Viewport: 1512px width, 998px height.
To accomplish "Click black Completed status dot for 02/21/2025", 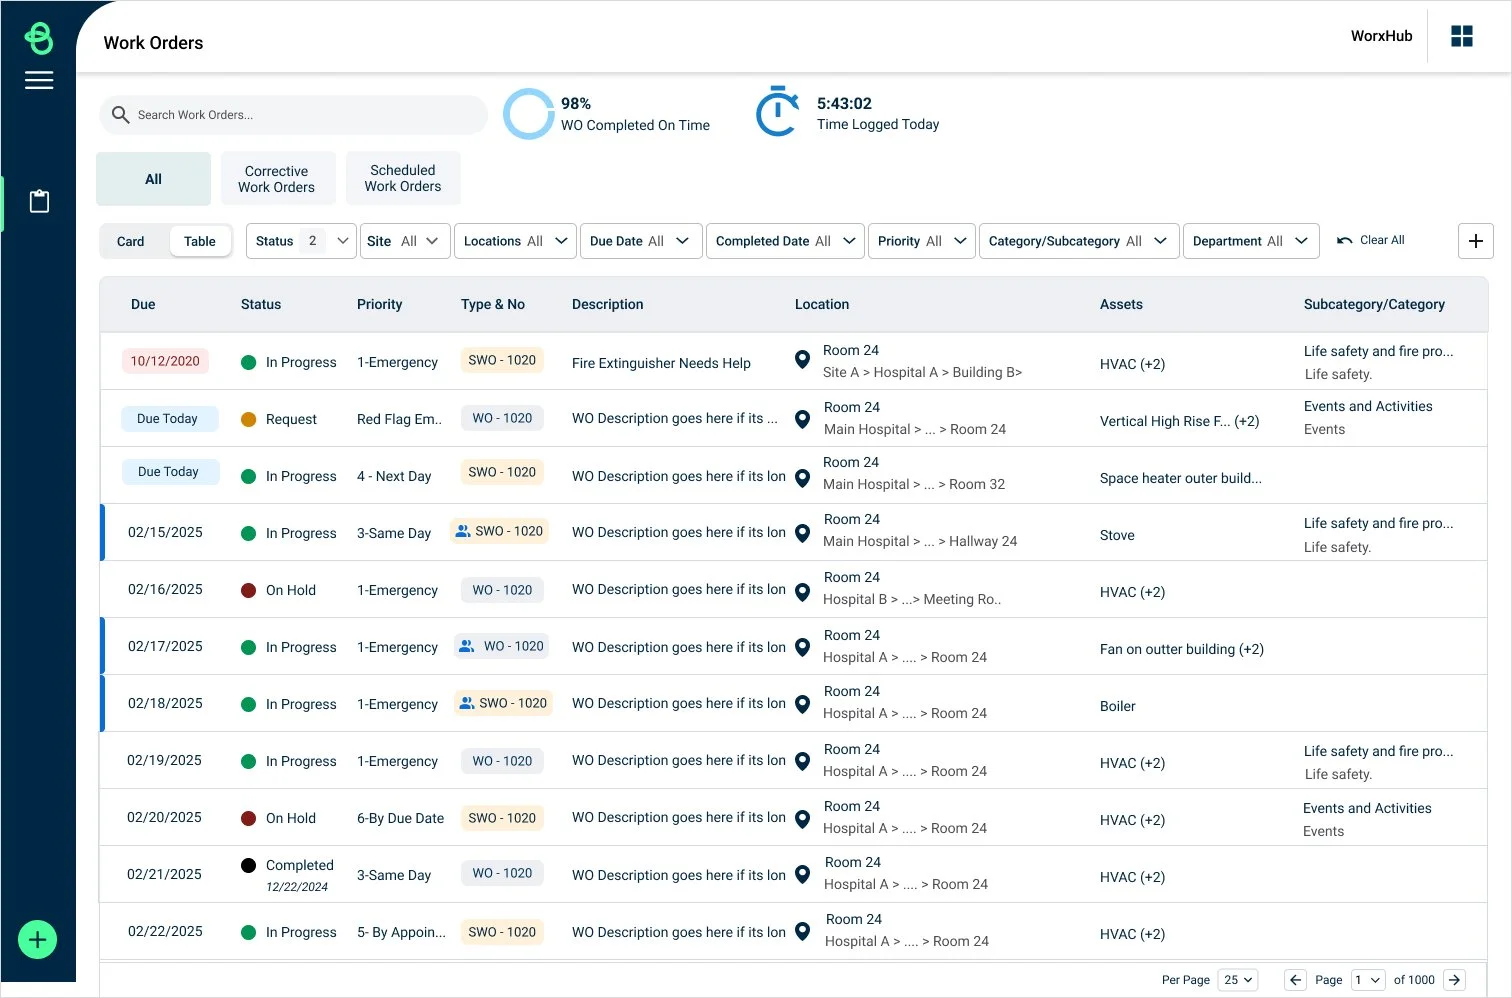I will (249, 865).
